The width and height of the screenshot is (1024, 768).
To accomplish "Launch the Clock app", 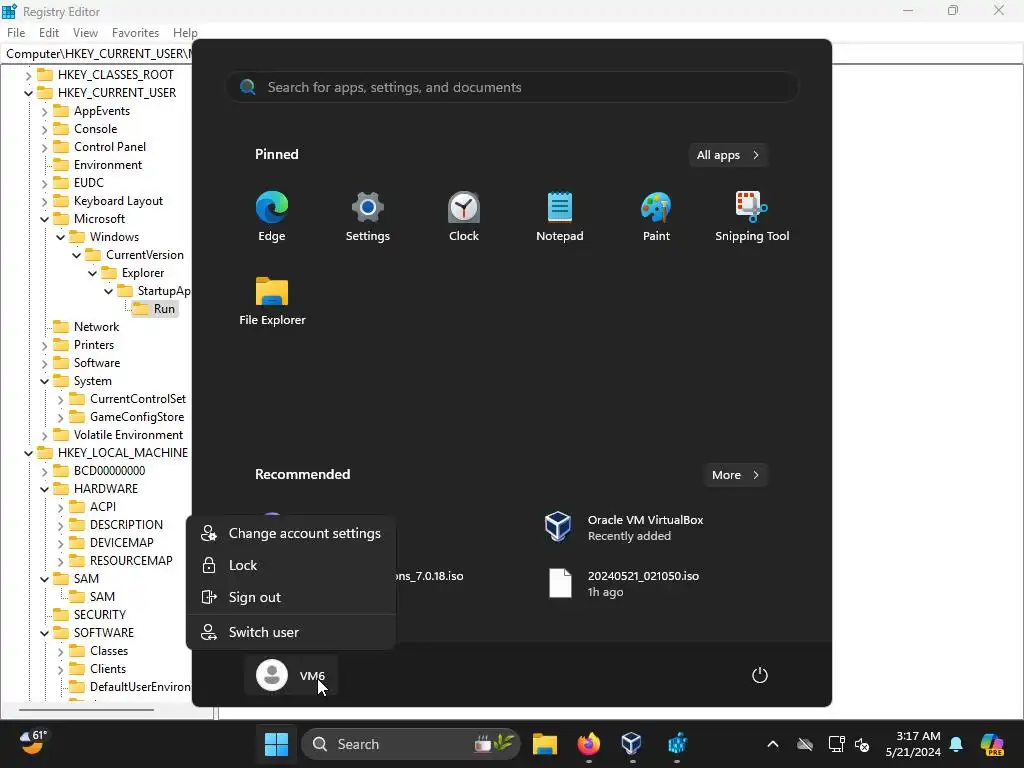I will [x=464, y=217].
